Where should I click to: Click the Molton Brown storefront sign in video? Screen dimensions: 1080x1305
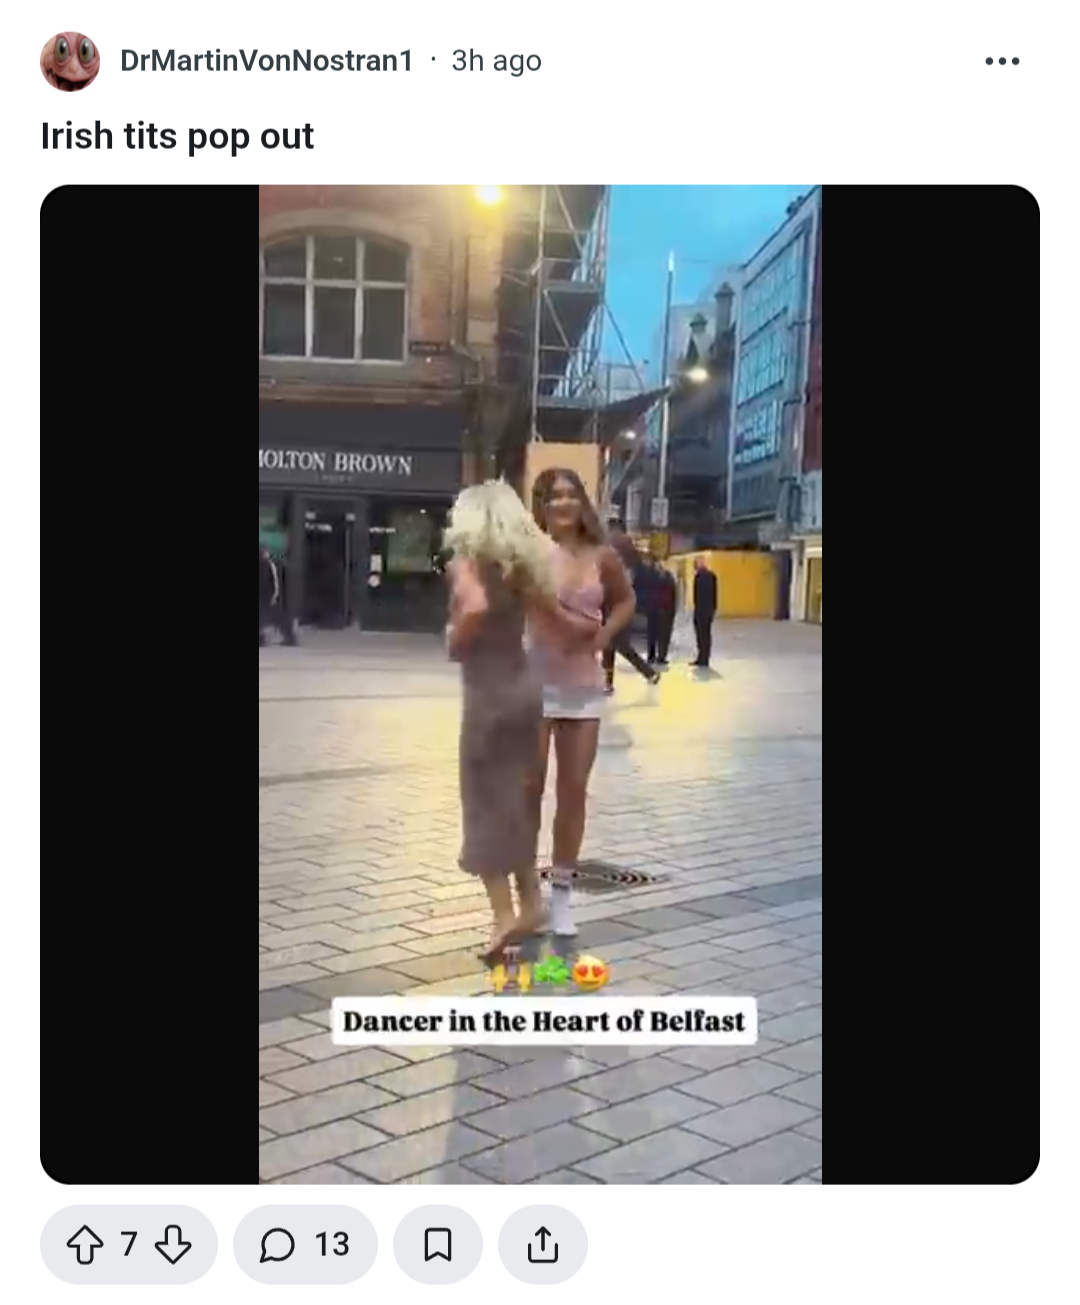tap(336, 462)
